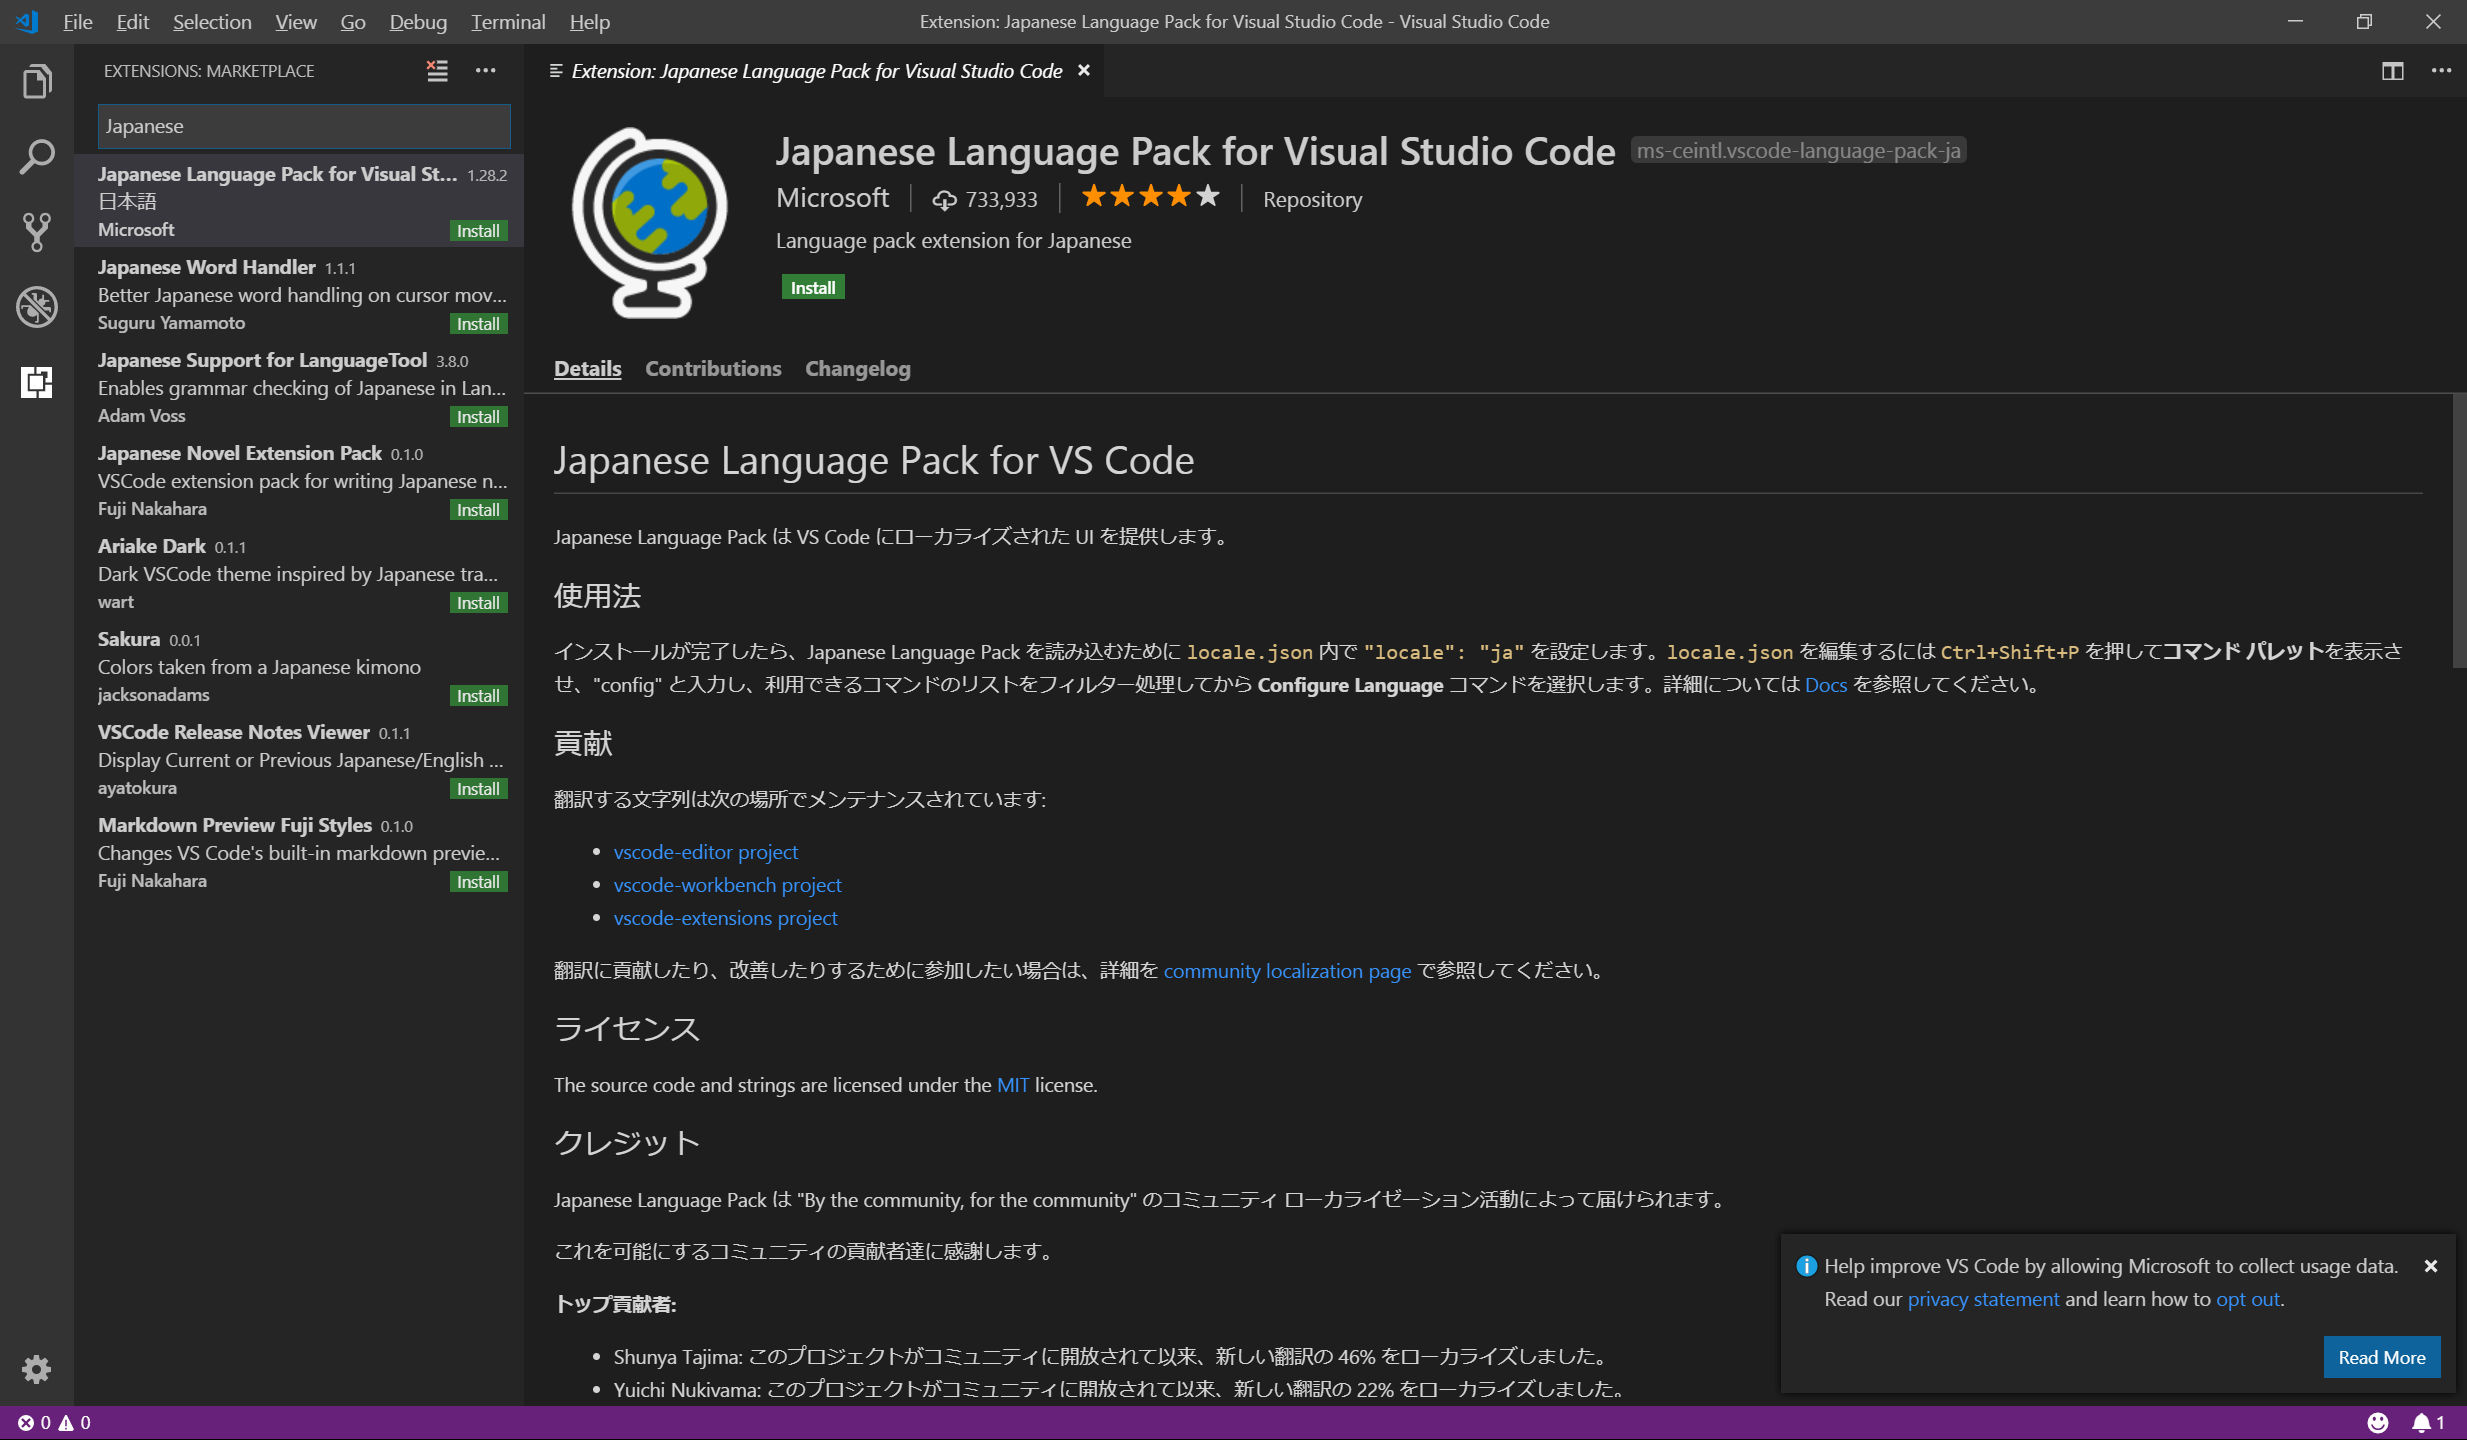Install Japanese Language Pack from the list
The image size is (2467, 1440).
[478, 230]
